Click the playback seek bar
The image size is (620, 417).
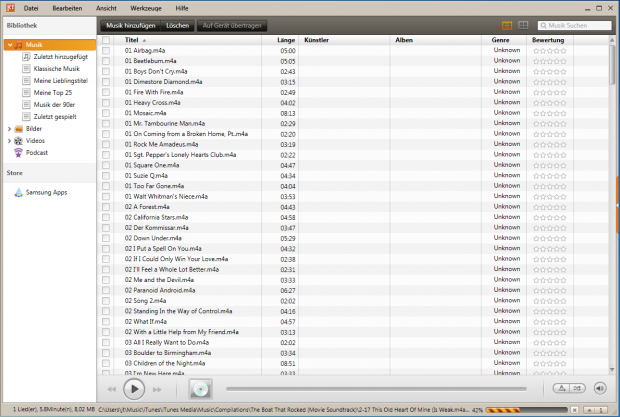click(376, 389)
